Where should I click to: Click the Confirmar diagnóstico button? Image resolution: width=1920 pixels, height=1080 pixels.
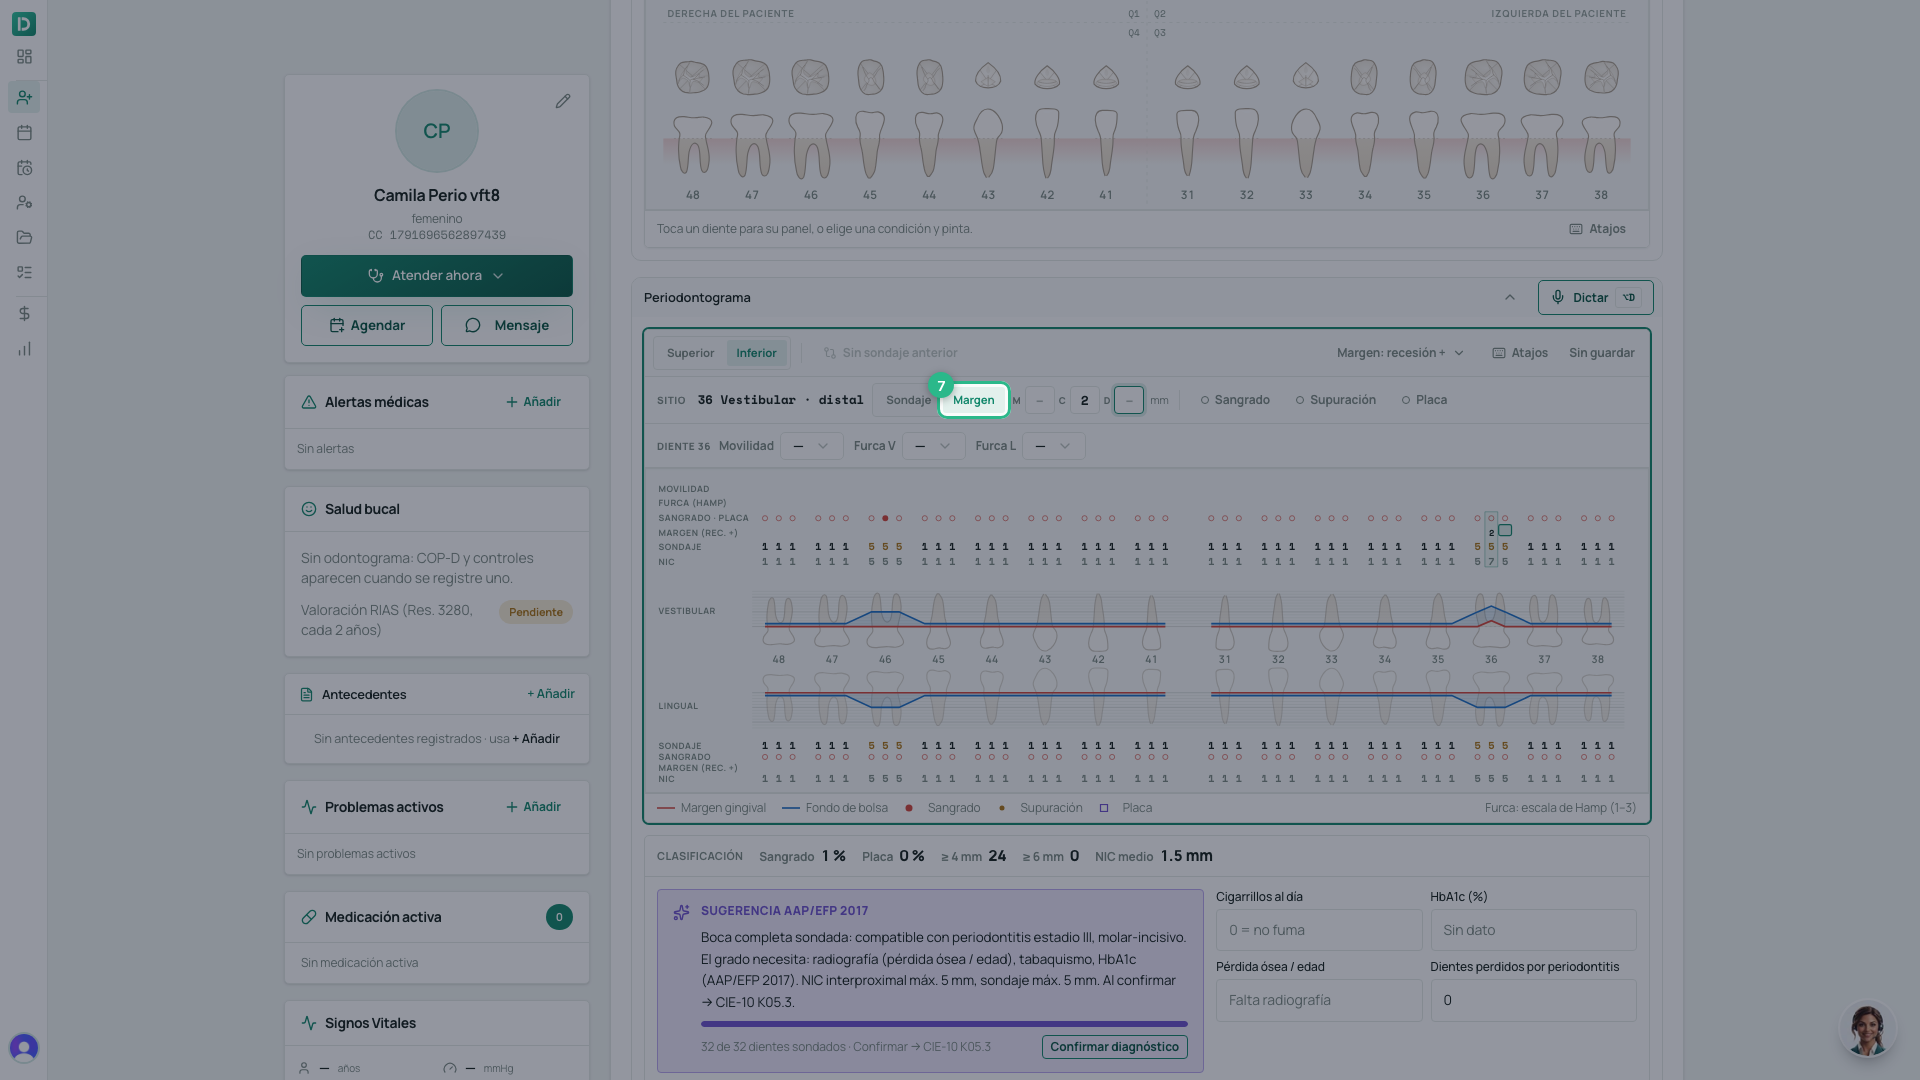point(1114,1047)
